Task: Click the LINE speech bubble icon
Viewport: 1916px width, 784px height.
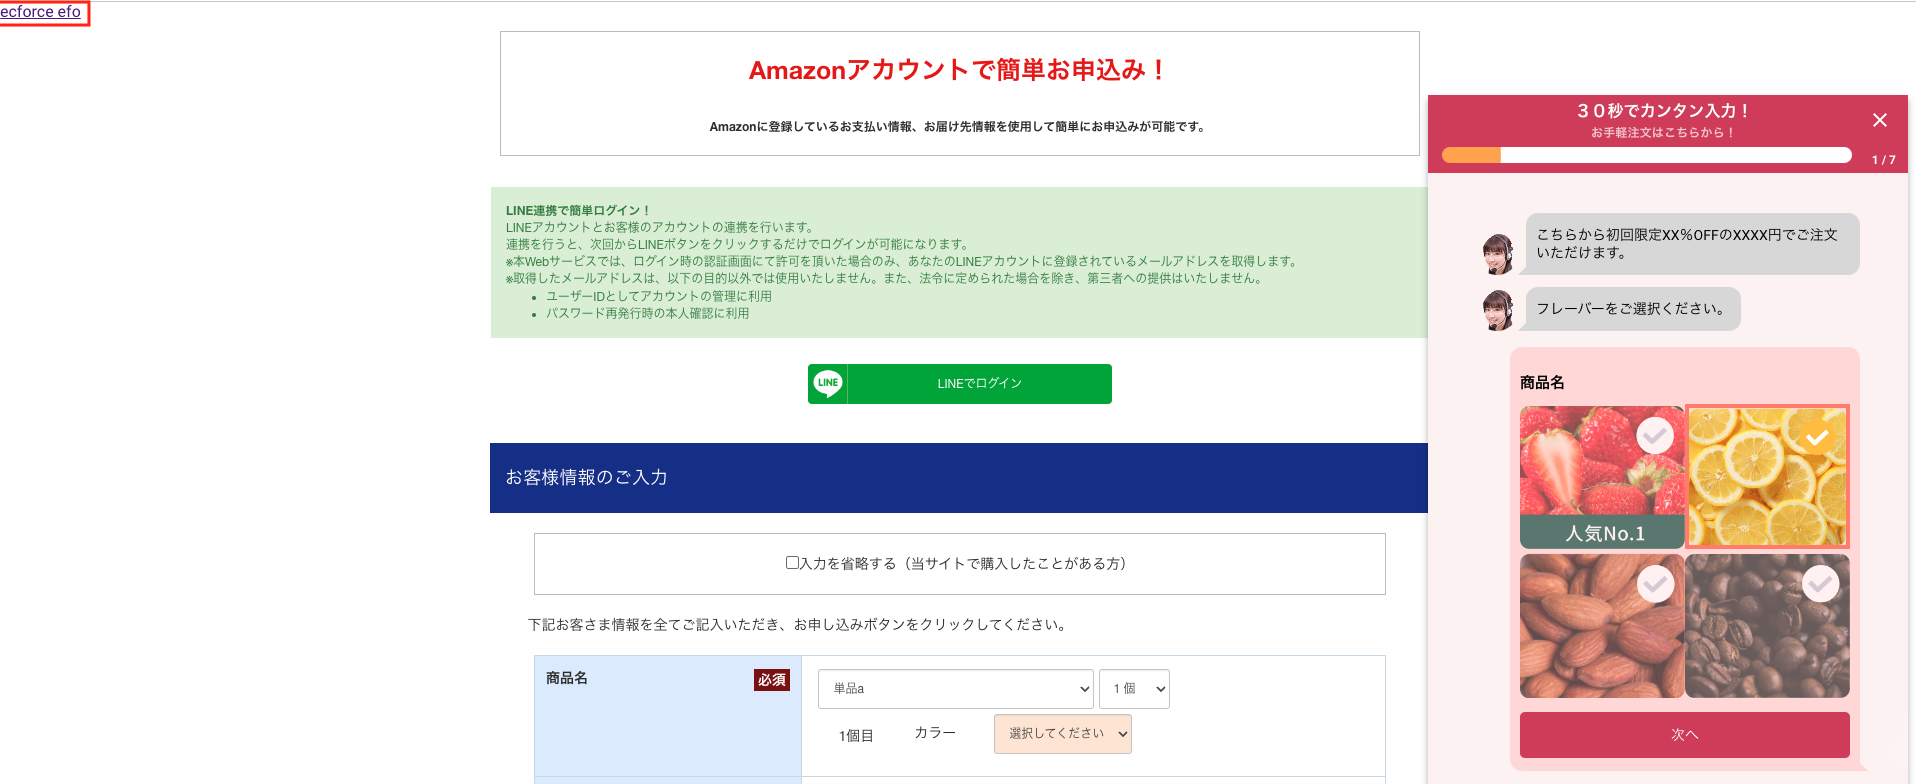Action: [828, 384]
